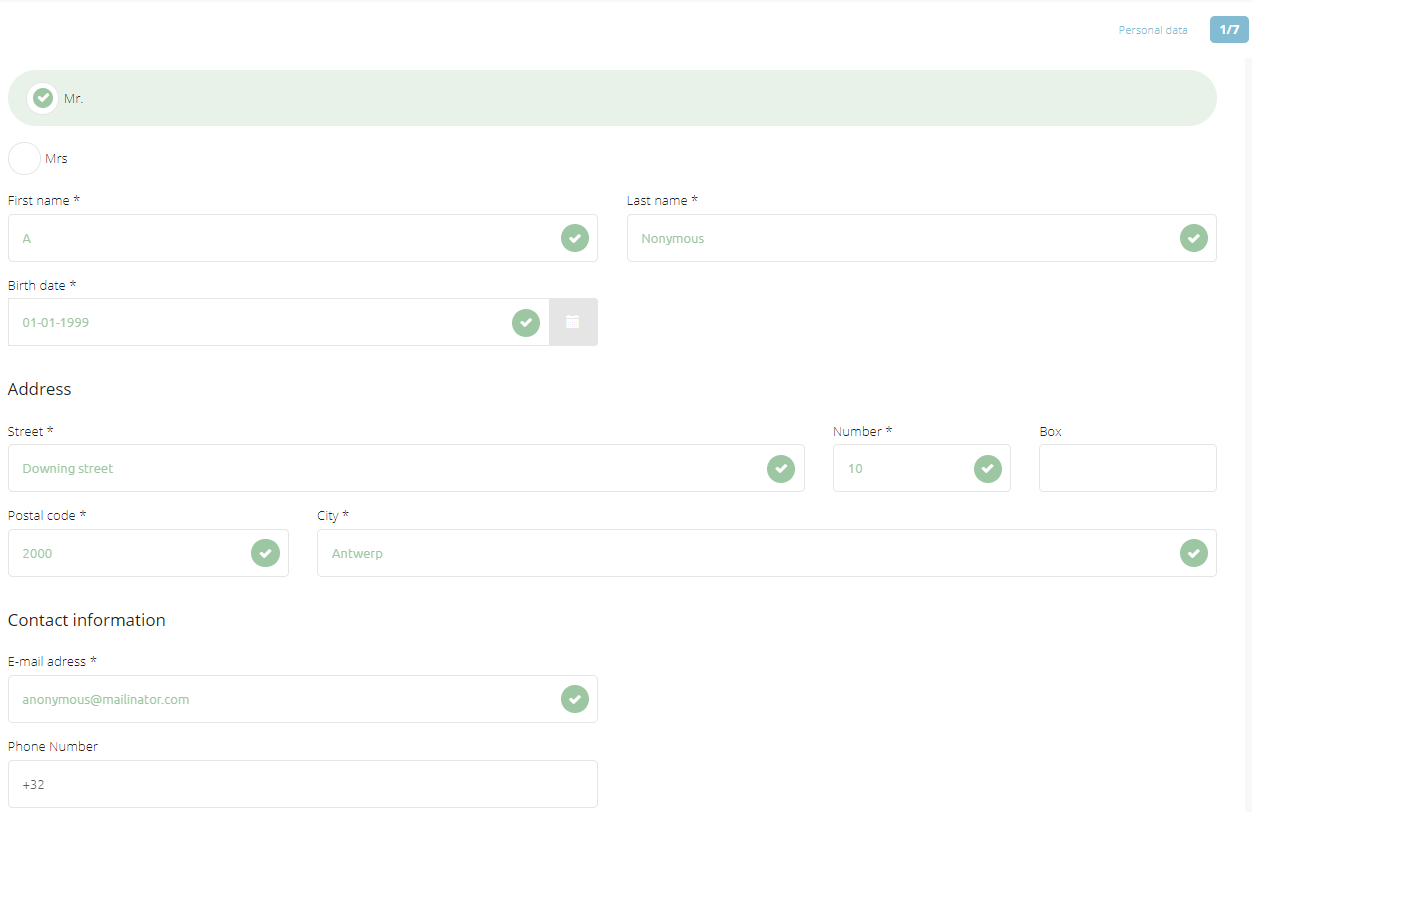The width and height of the screenshot is (1421, 922).
Task: Click the Street field validation checkmark
Action: click(781, 469)
